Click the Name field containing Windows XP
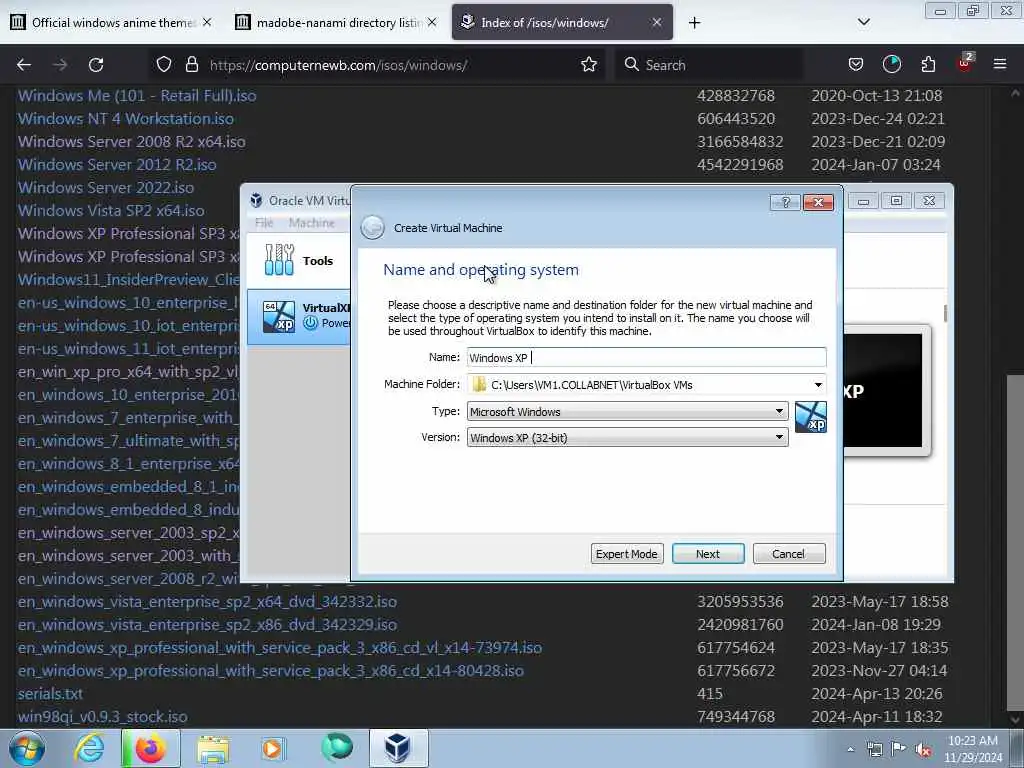The image size is (1024, 768). [x=647, y=357]
